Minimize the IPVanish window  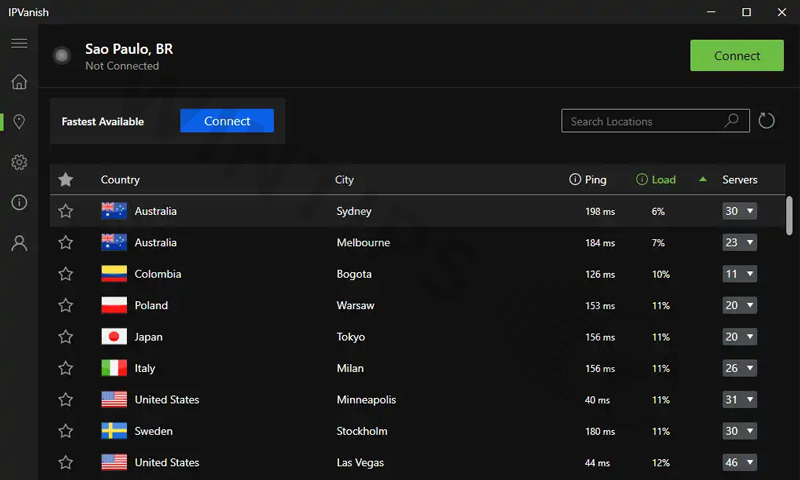coord(711,12)
